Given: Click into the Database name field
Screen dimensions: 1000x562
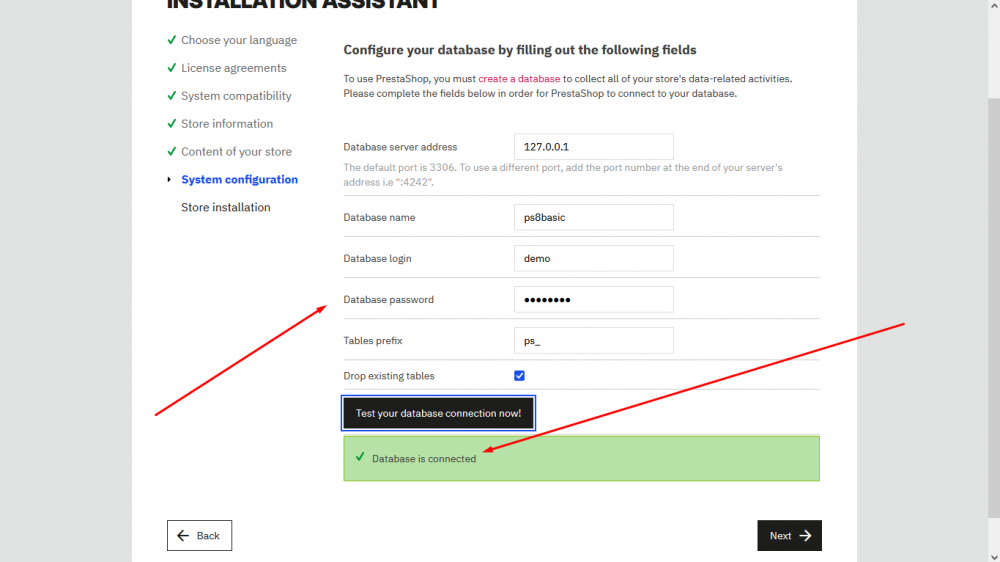Looking at the screenshot, I should coord(593,217).
